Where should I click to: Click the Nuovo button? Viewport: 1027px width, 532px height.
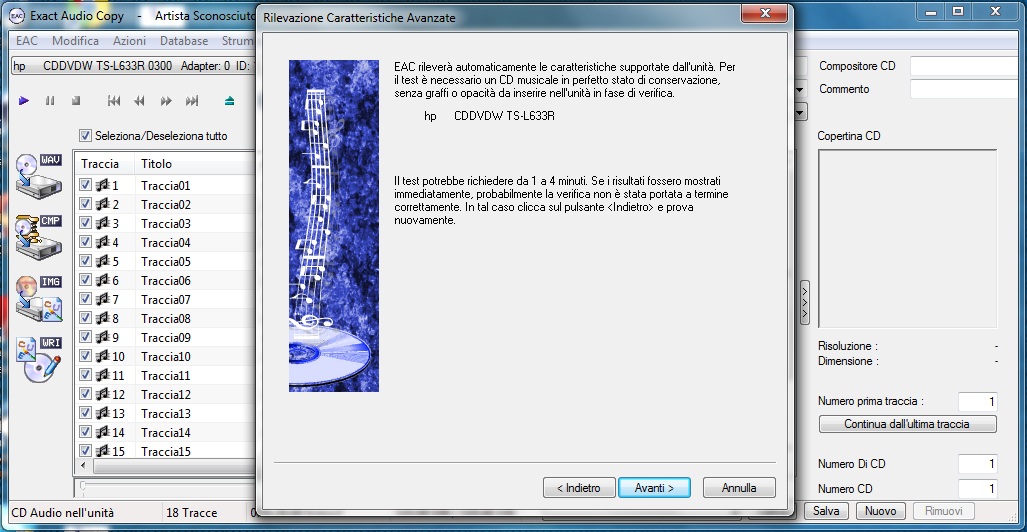880,511
